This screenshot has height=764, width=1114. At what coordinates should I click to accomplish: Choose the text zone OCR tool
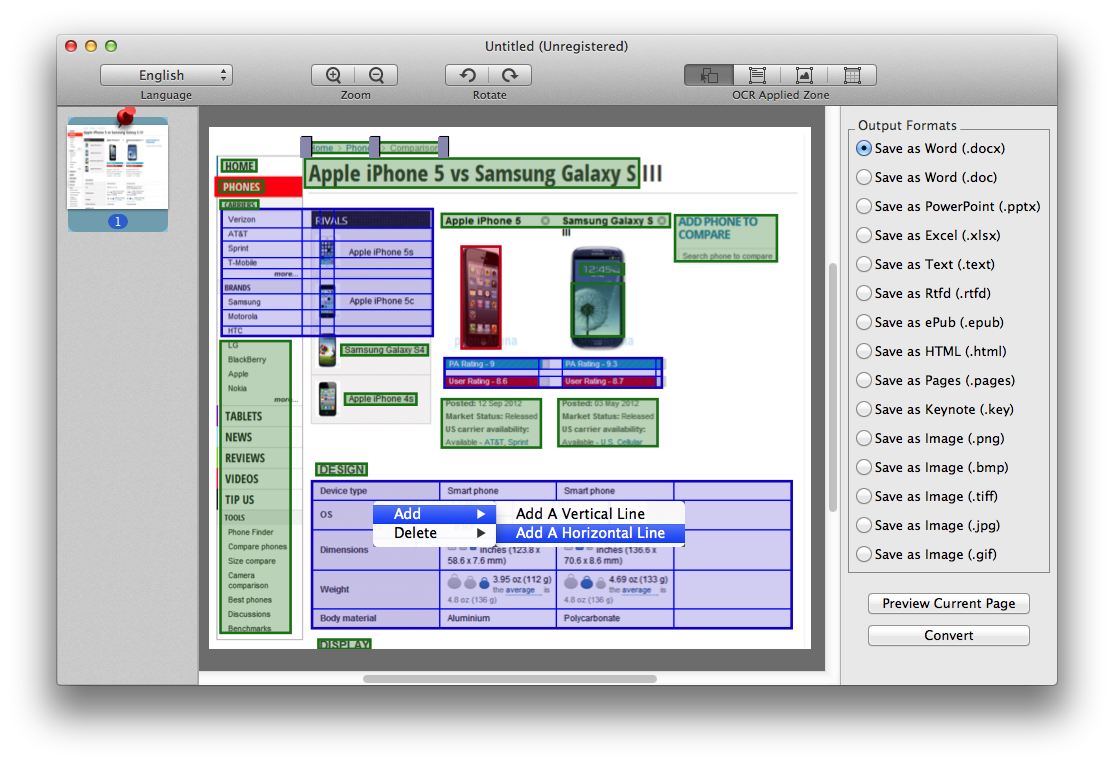pos(757,75)
